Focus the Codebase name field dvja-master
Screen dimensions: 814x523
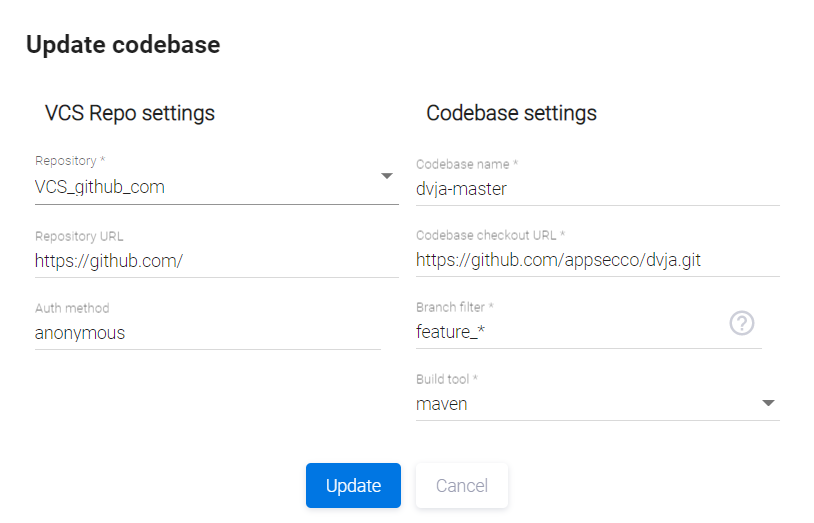[596, 188]
